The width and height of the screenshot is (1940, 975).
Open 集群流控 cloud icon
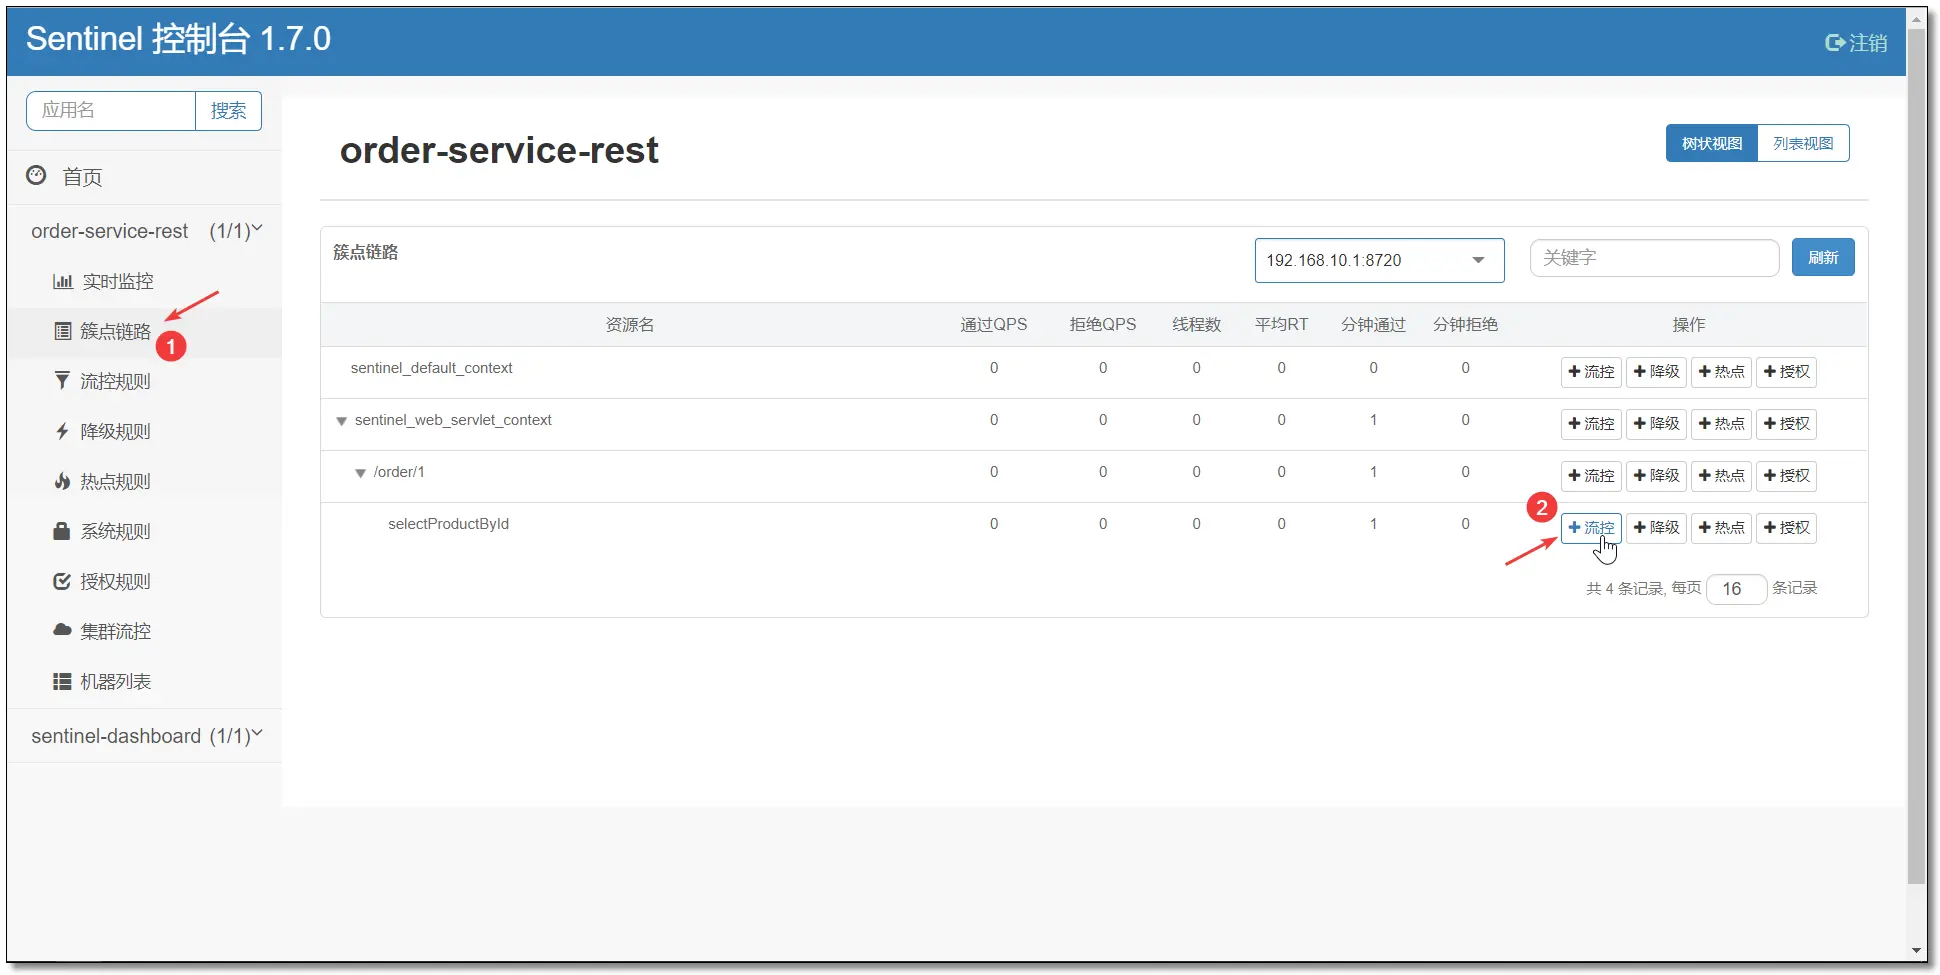point(62,630)
